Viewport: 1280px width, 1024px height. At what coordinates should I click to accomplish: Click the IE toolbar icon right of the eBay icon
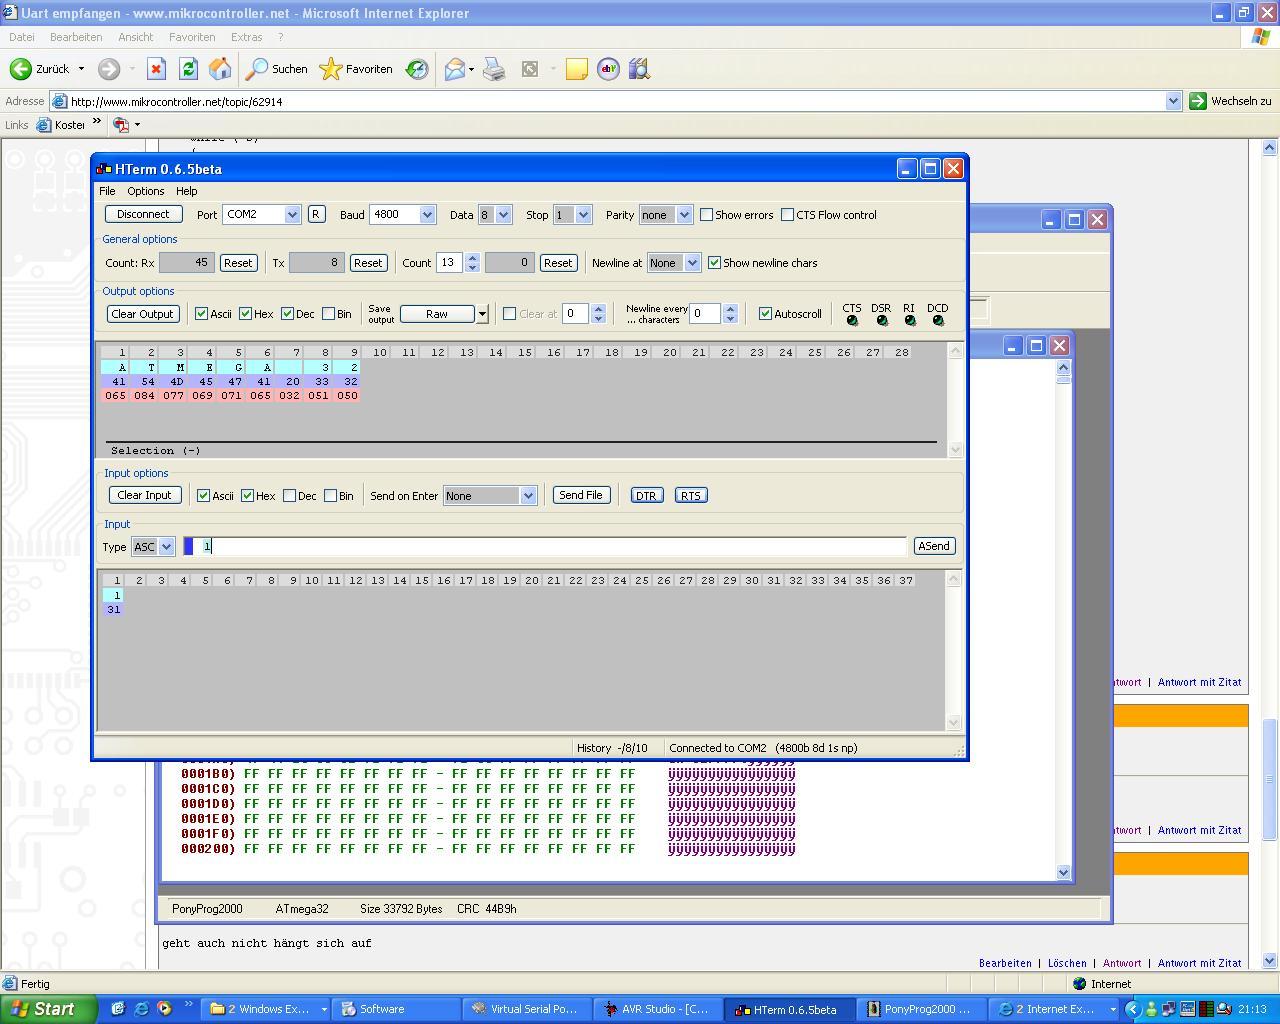[x=639, y=69]
